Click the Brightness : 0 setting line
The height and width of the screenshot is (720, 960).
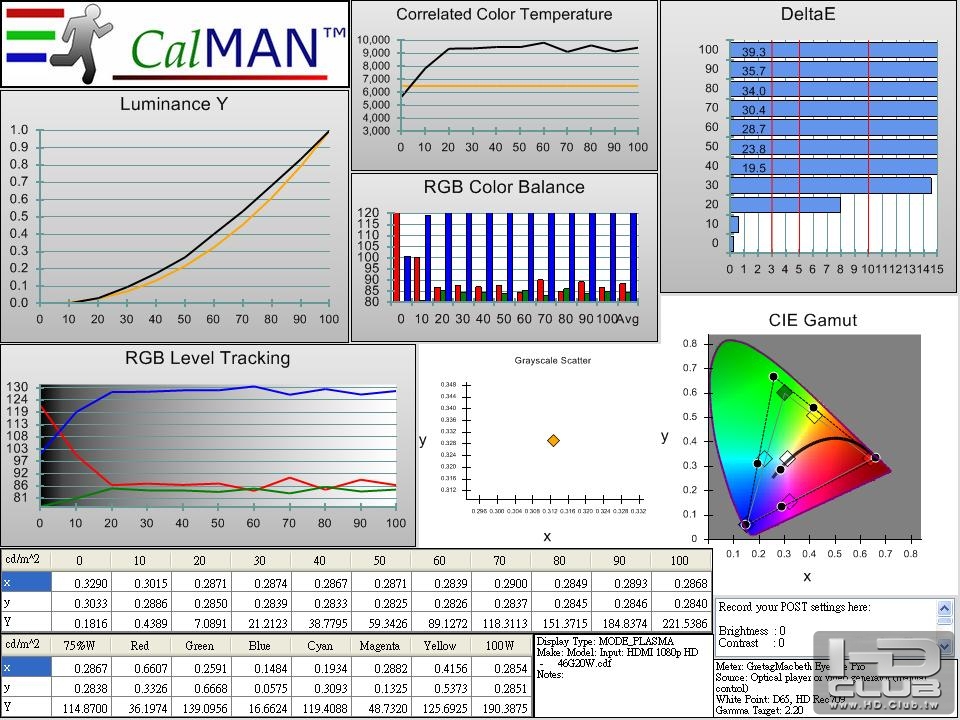point(752,631)
